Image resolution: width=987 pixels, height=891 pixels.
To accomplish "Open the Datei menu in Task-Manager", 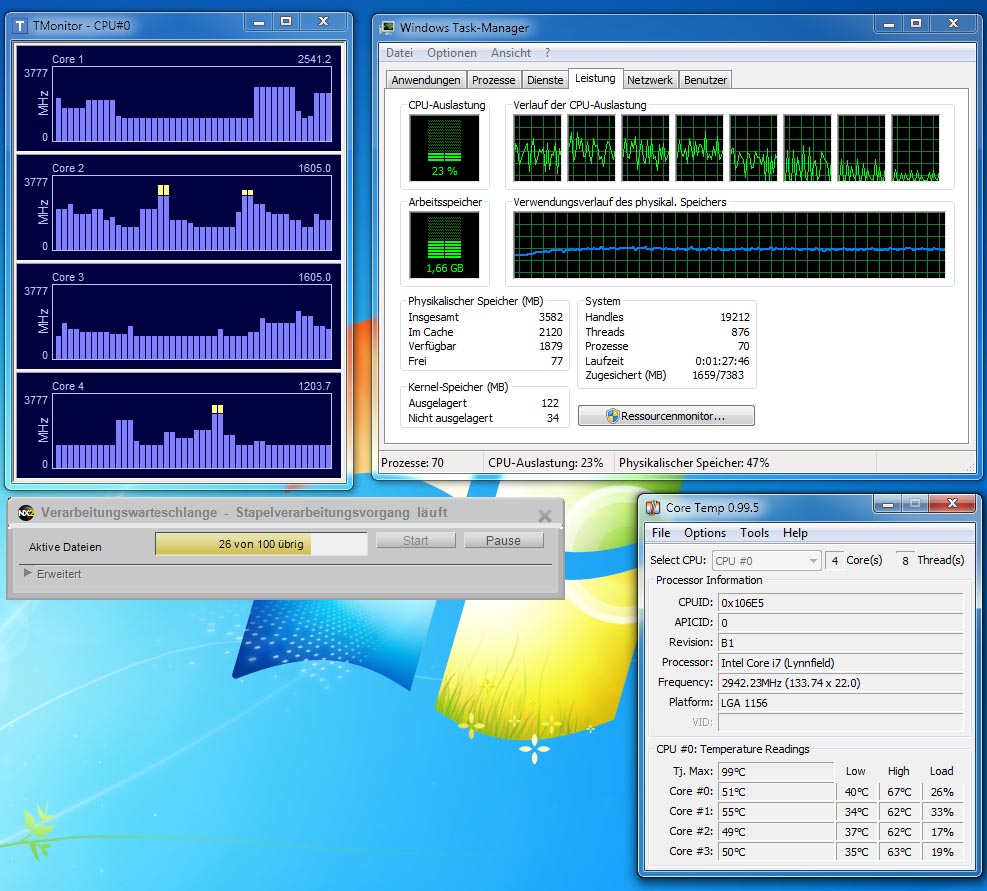I will pyautogui.click(x=399, y=53).
